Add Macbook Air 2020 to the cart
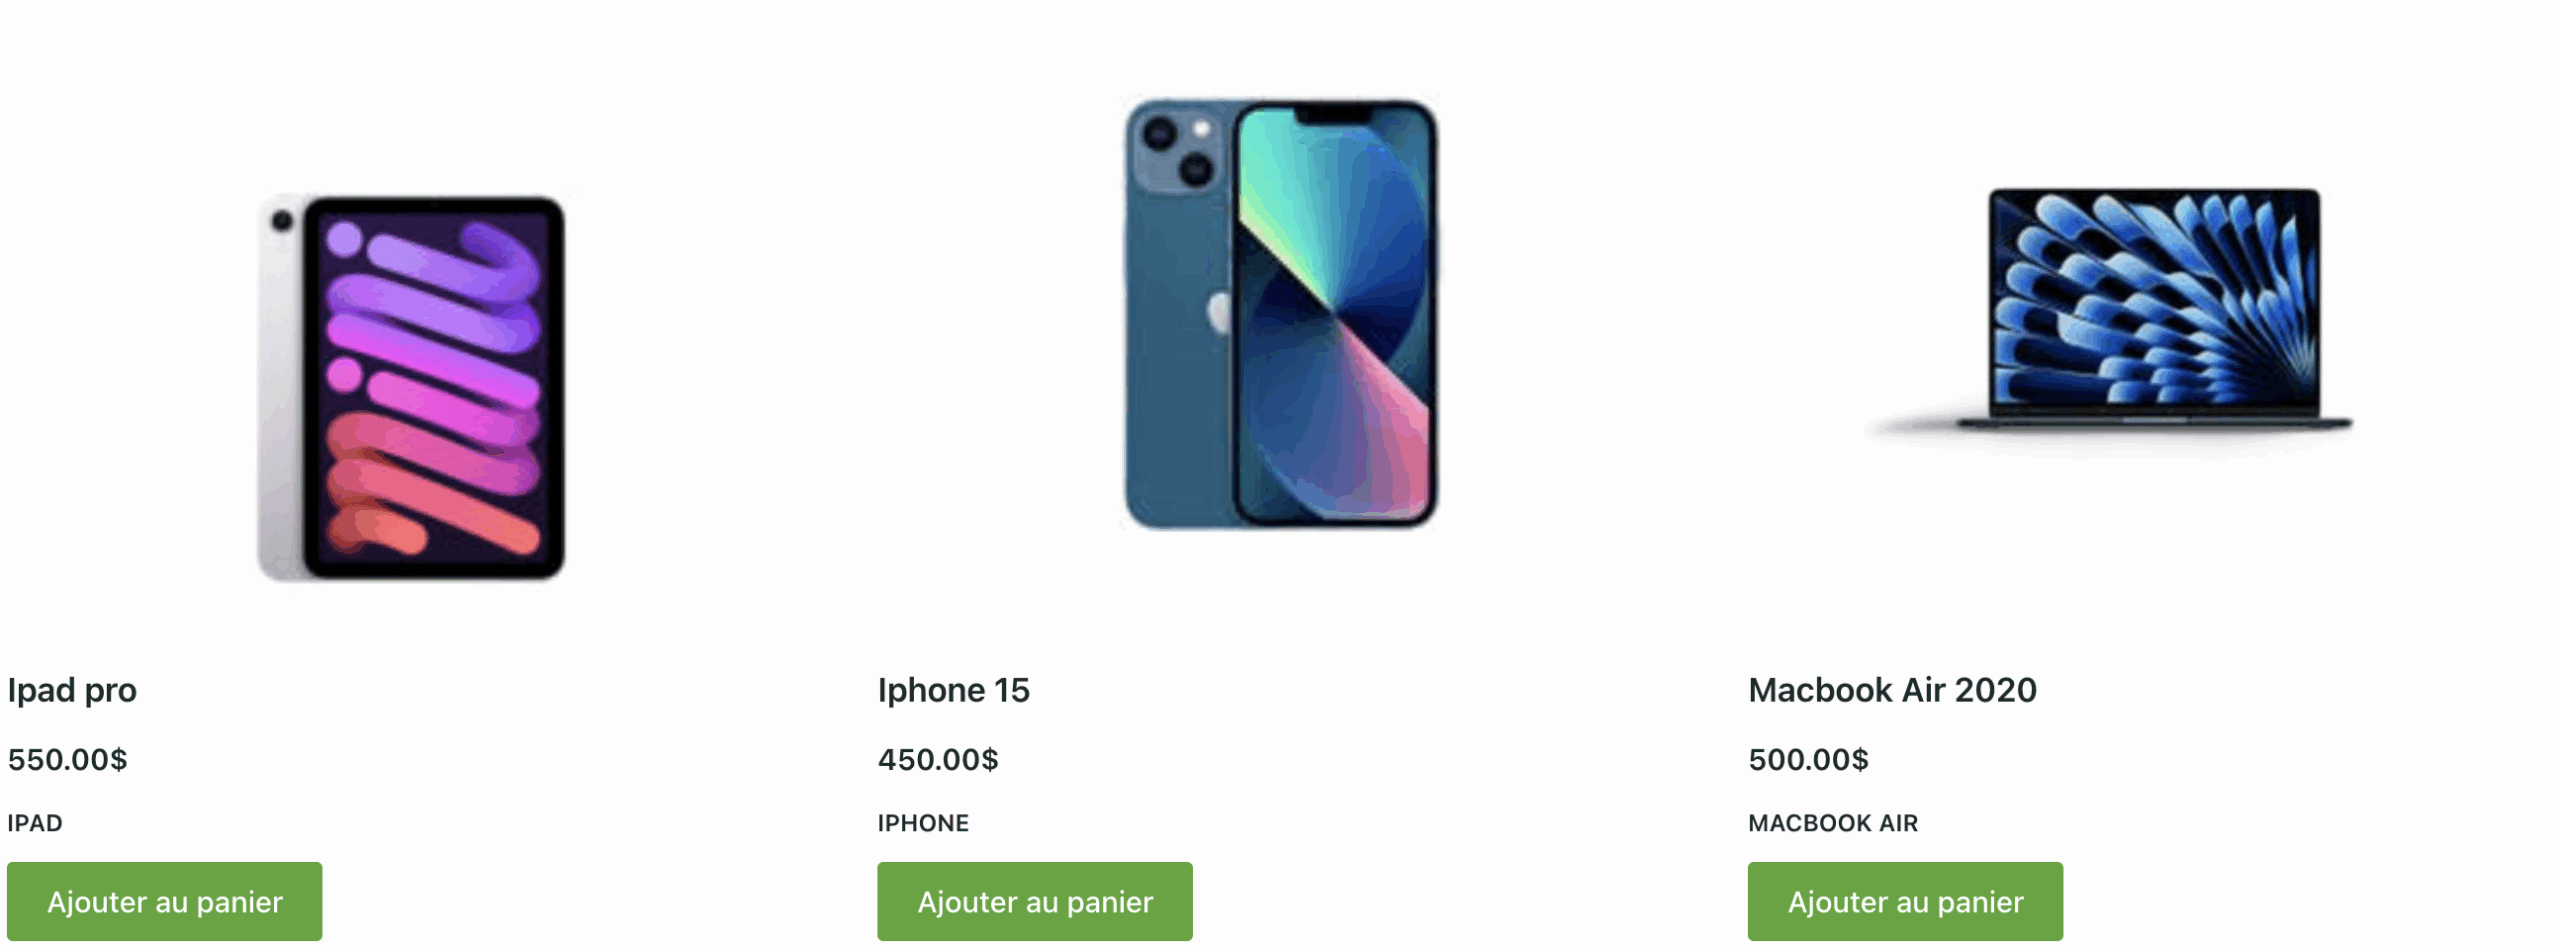Screen dimensions: 2560x952 (1905, 901)
